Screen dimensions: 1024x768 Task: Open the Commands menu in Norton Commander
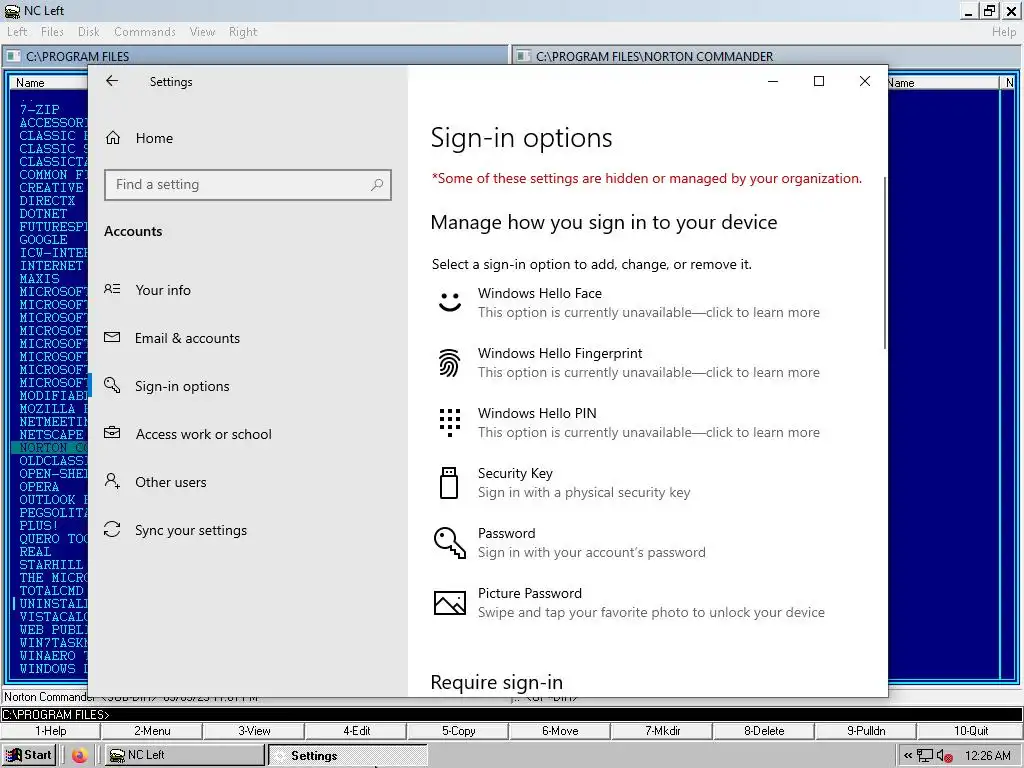pyautogui.click(x=144, y=32)
